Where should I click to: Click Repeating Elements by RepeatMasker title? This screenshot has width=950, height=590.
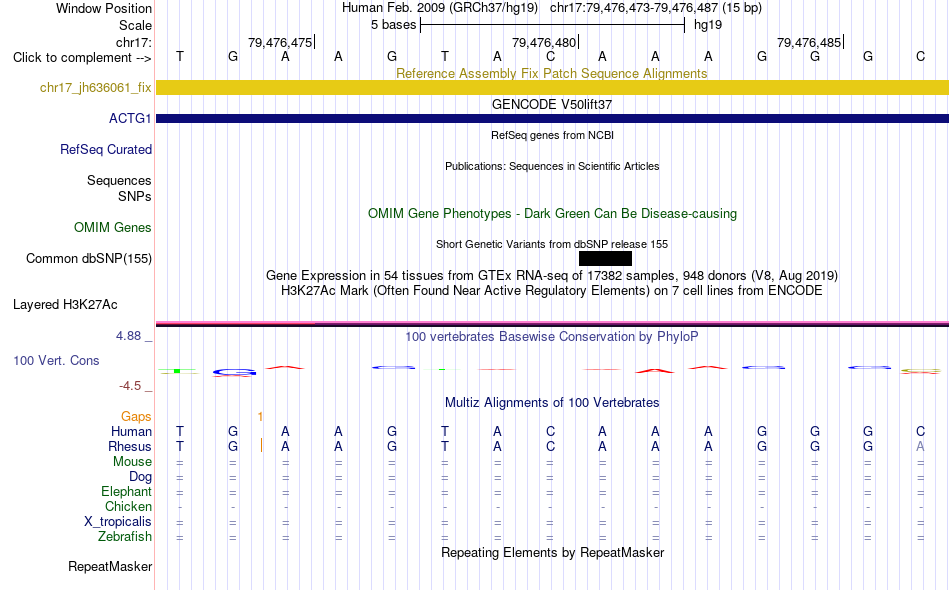point(552,552)
